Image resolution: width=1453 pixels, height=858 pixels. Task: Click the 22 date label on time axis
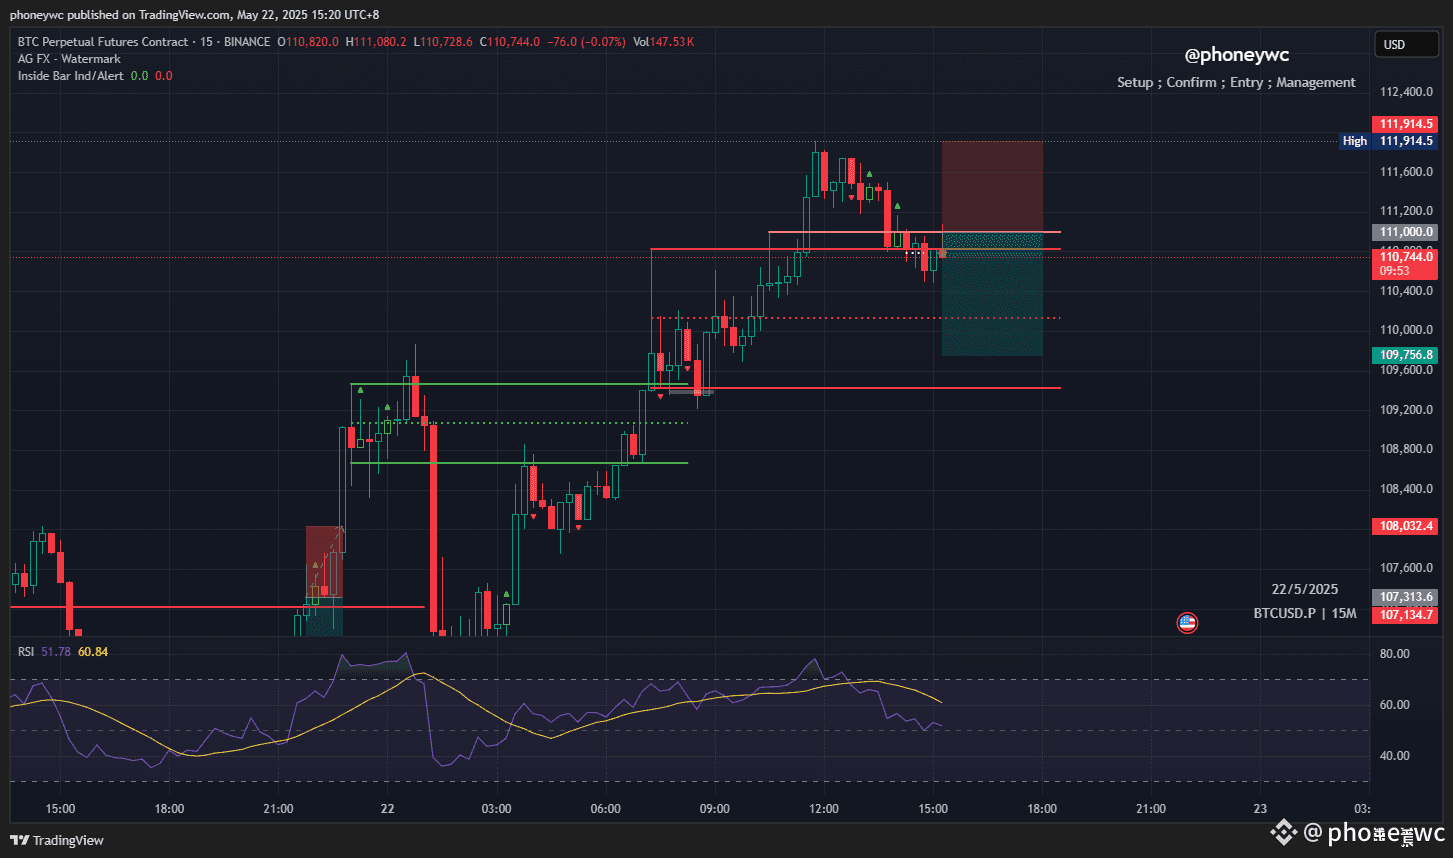[x=388, y=809]
